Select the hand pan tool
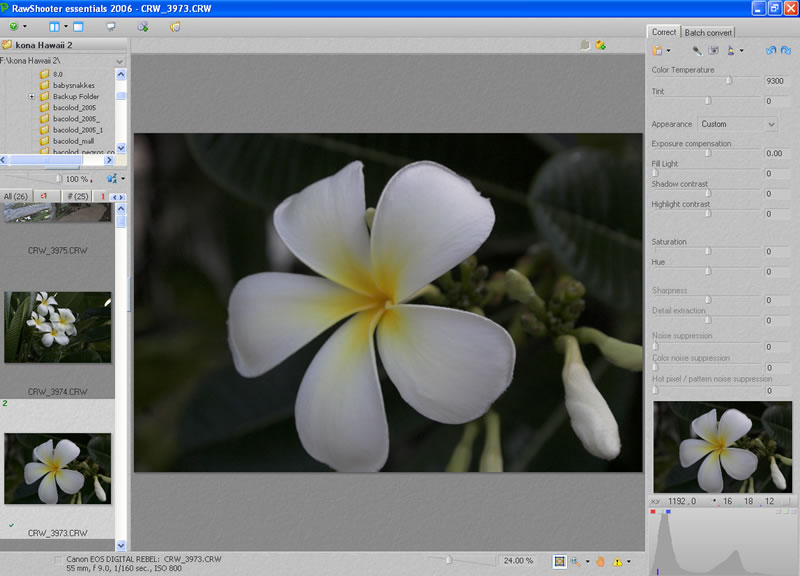 click(600, 561)
